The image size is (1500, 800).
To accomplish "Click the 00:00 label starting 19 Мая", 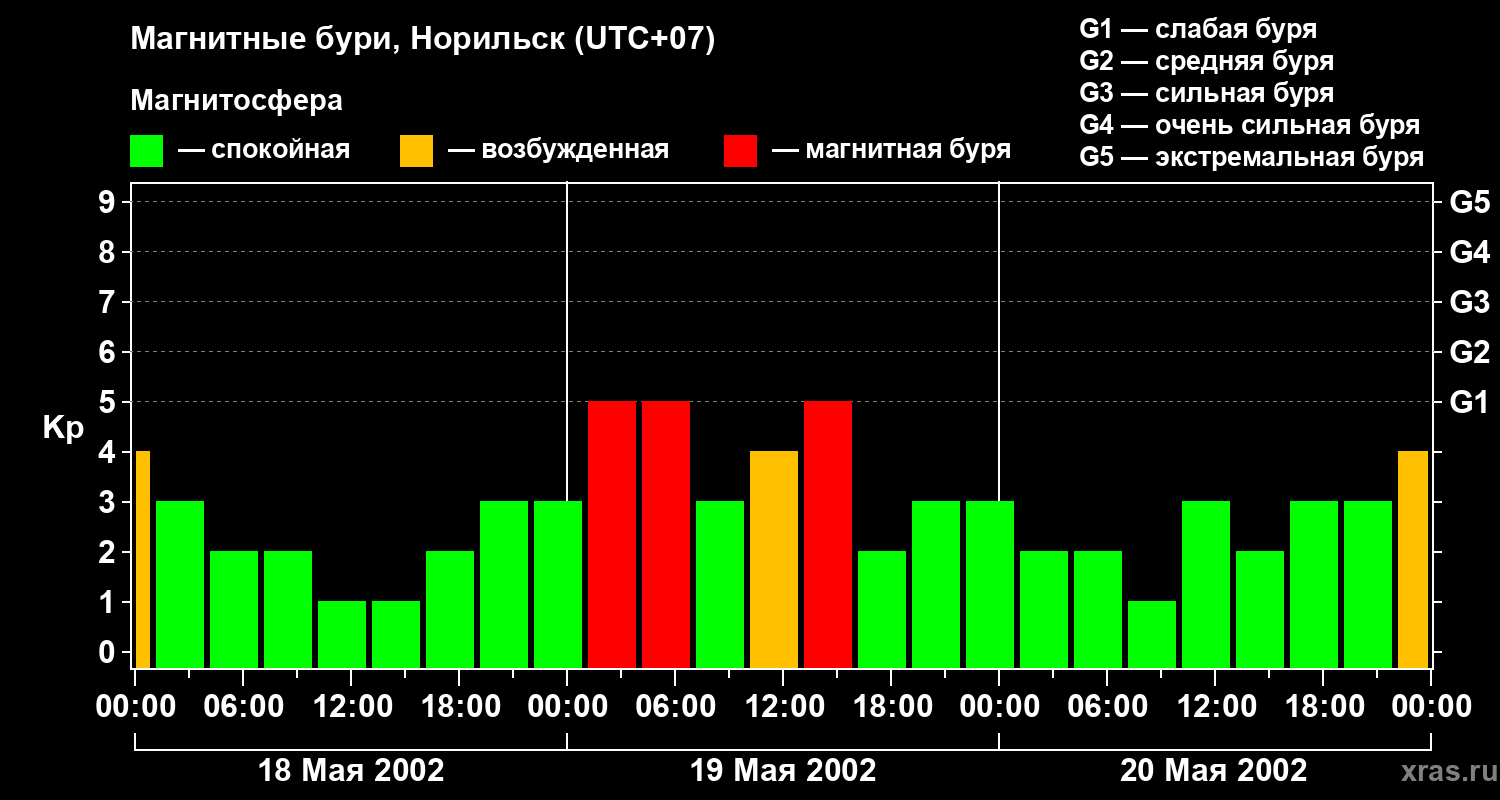I will pos(567,707).
